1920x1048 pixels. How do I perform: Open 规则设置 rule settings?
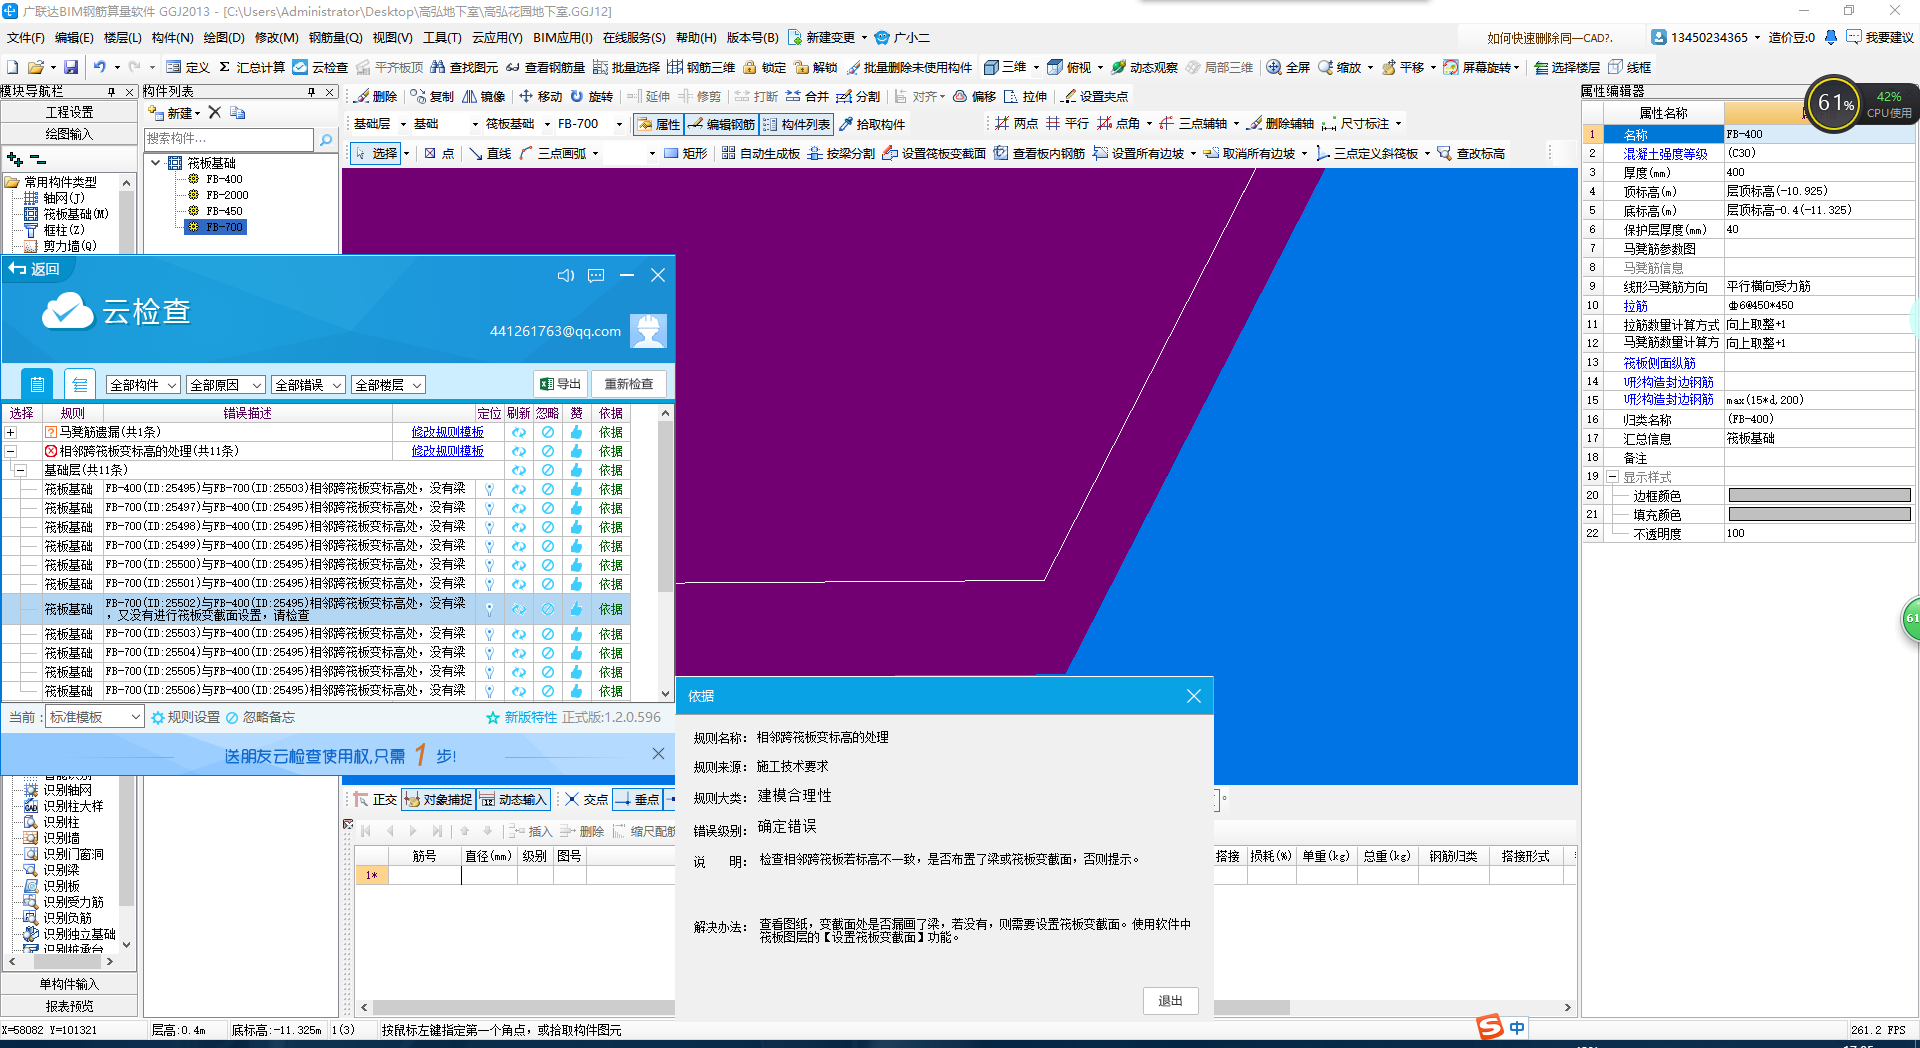tap(186, 717)
